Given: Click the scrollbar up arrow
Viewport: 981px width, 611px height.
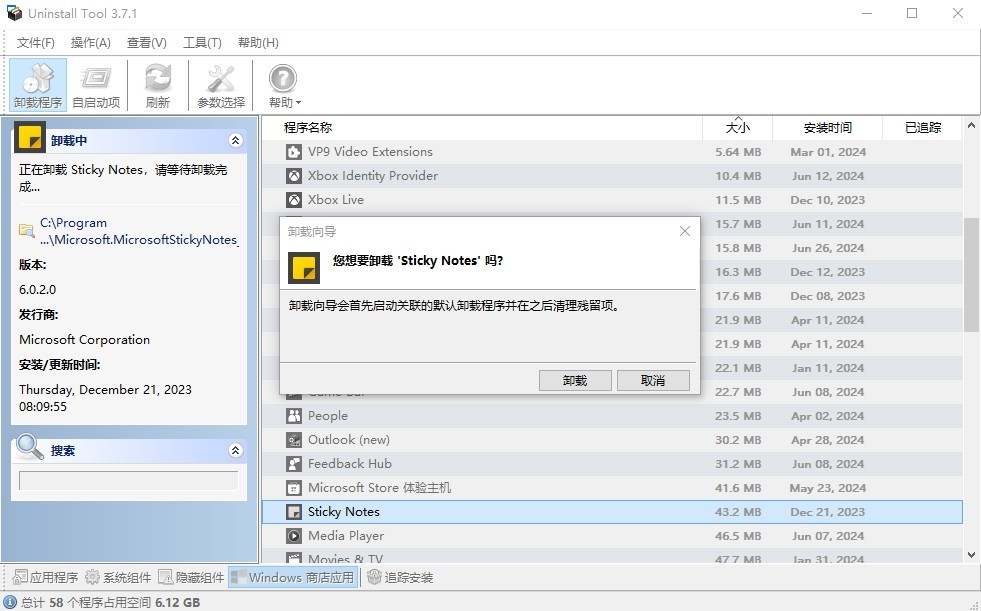Looking at the screenshot, I should [x=971, y=125].
